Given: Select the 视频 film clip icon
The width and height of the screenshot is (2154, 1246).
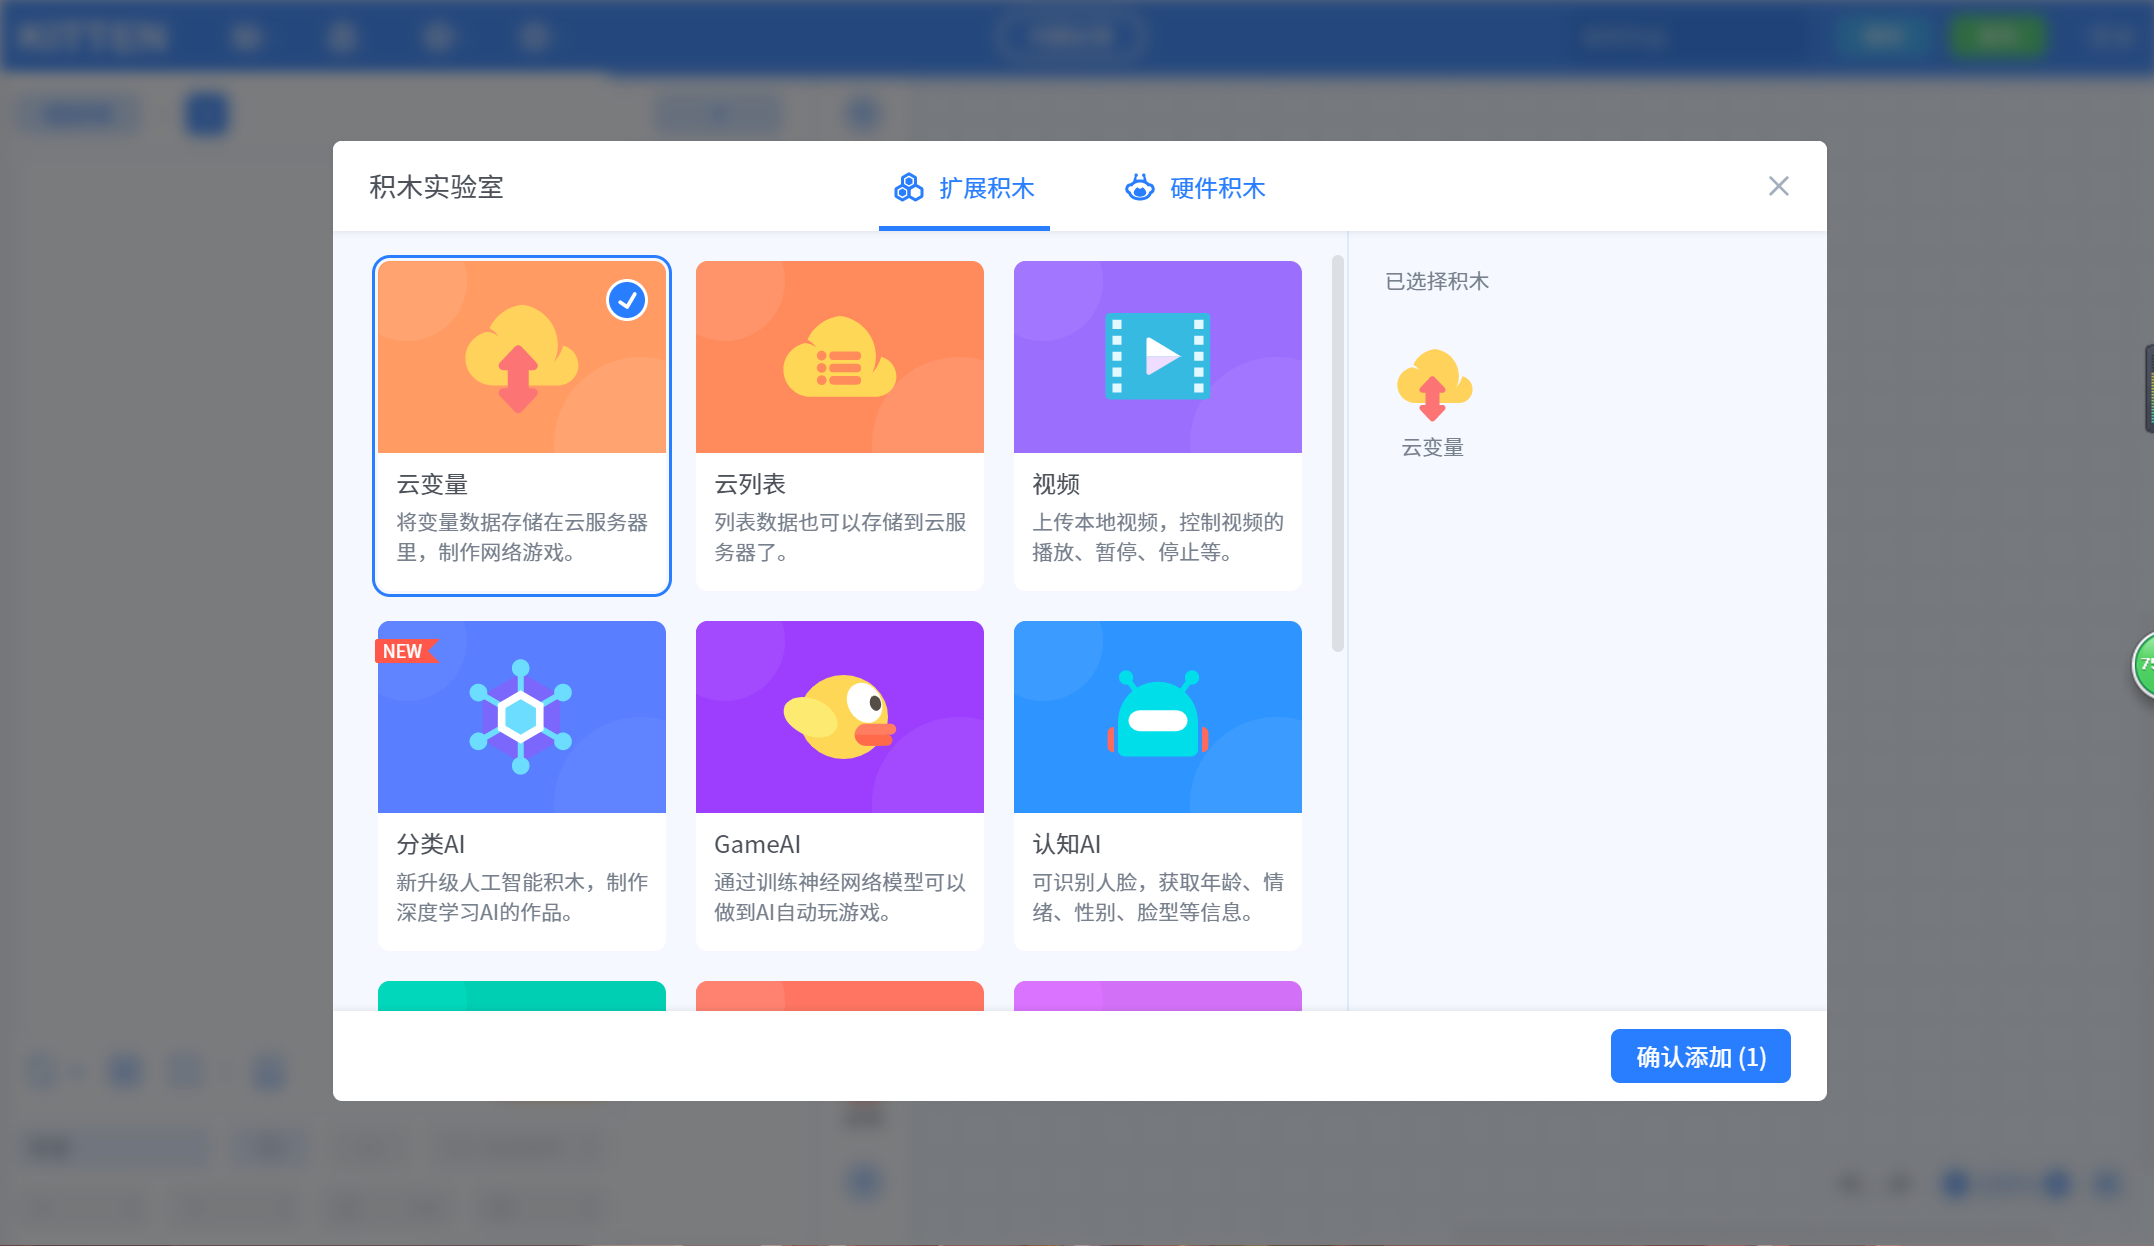Looking at the screenshot, I should [1157, 356].
